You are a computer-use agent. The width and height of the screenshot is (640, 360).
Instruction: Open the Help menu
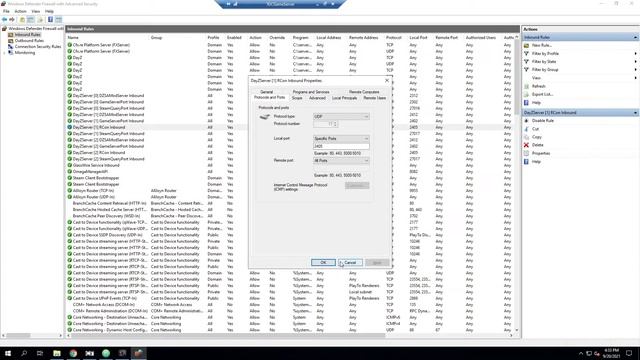click(49, 11)
